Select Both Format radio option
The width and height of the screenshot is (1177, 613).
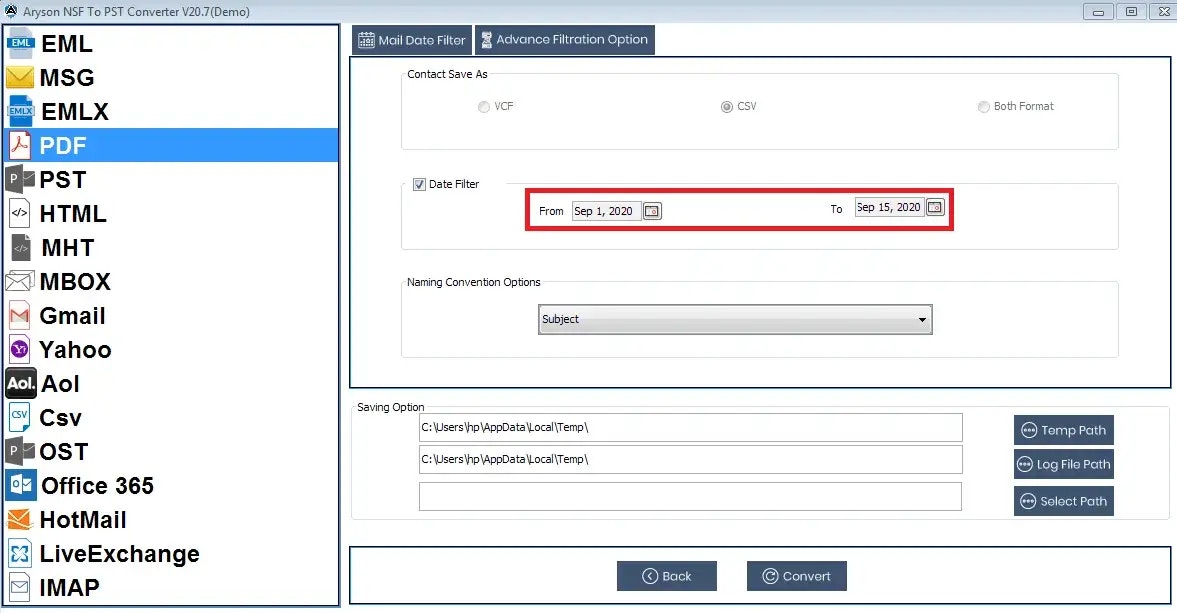(983, 107)
